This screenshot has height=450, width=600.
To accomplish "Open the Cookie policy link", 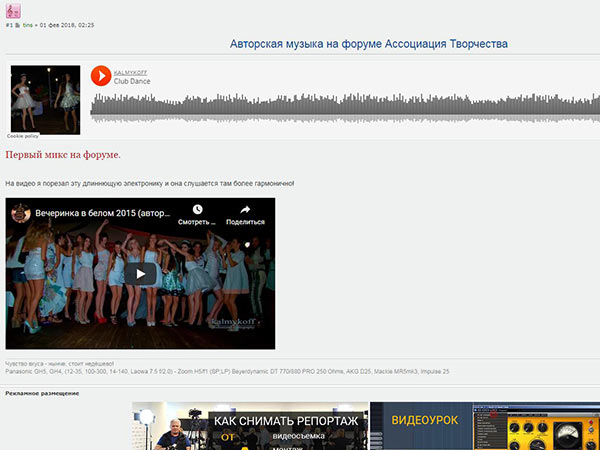I will (23, 136).
